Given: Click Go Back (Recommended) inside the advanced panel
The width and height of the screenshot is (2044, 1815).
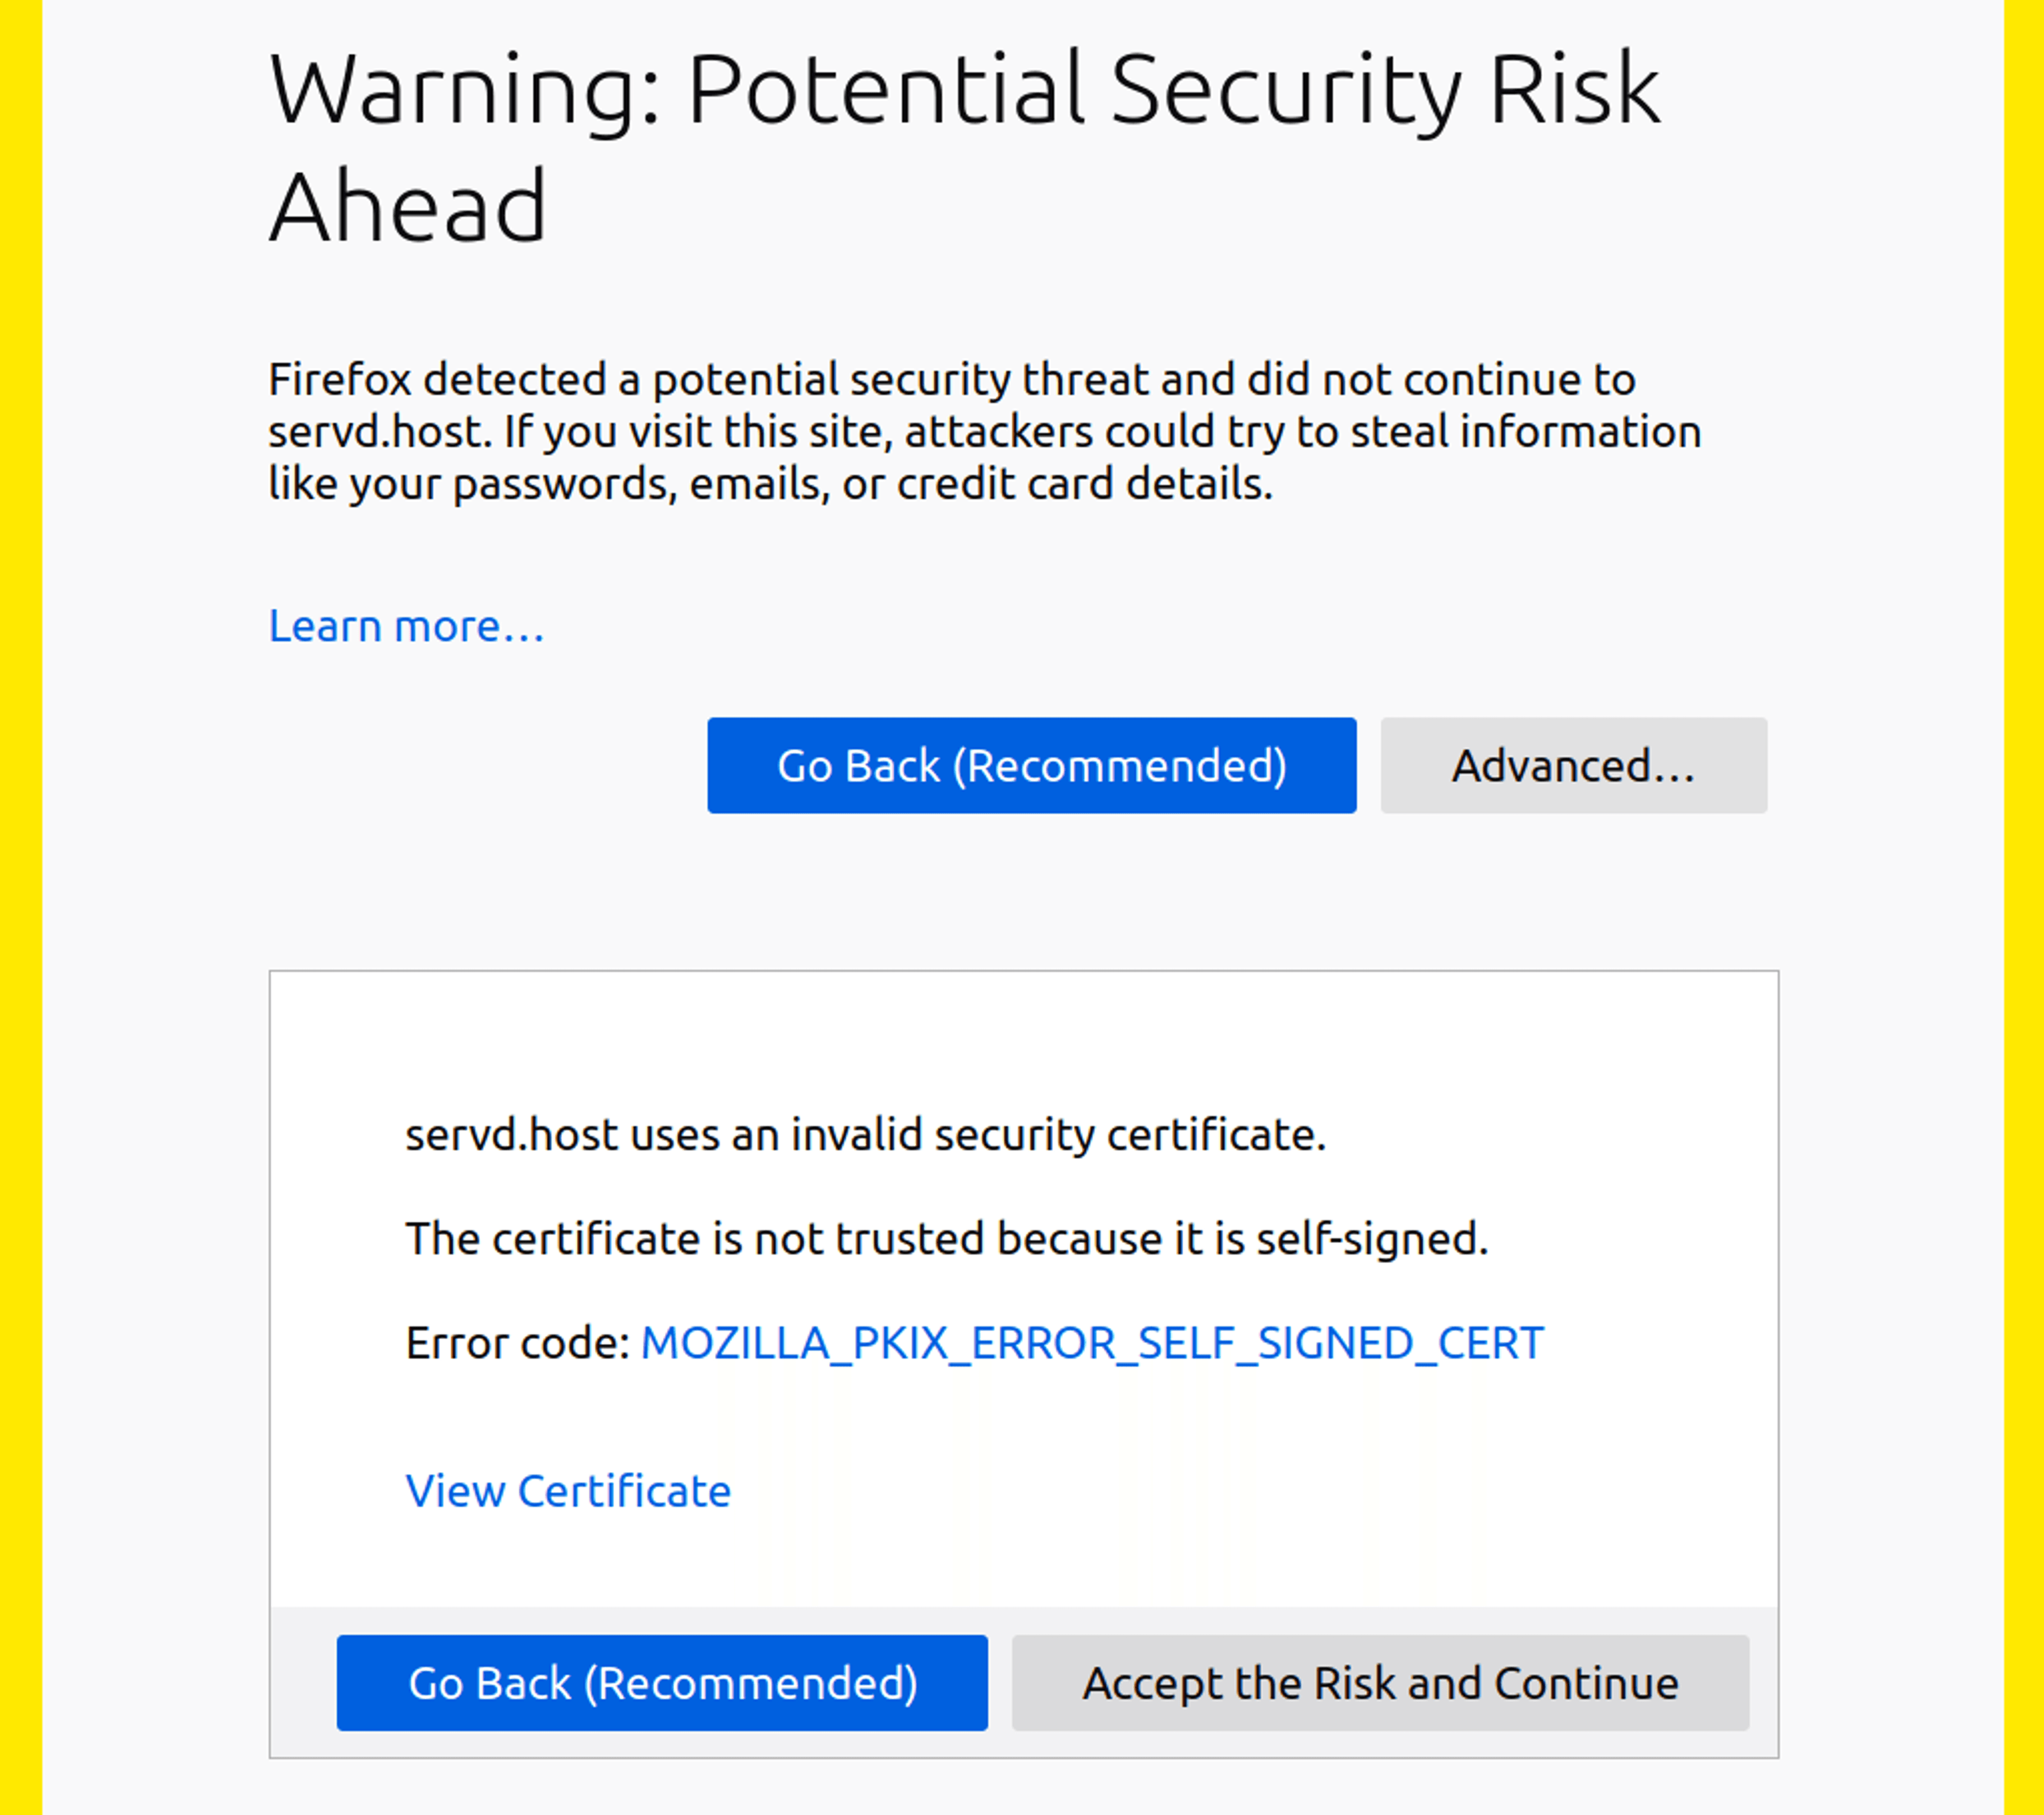Looking at the screenshot, I should (662, 1683).
